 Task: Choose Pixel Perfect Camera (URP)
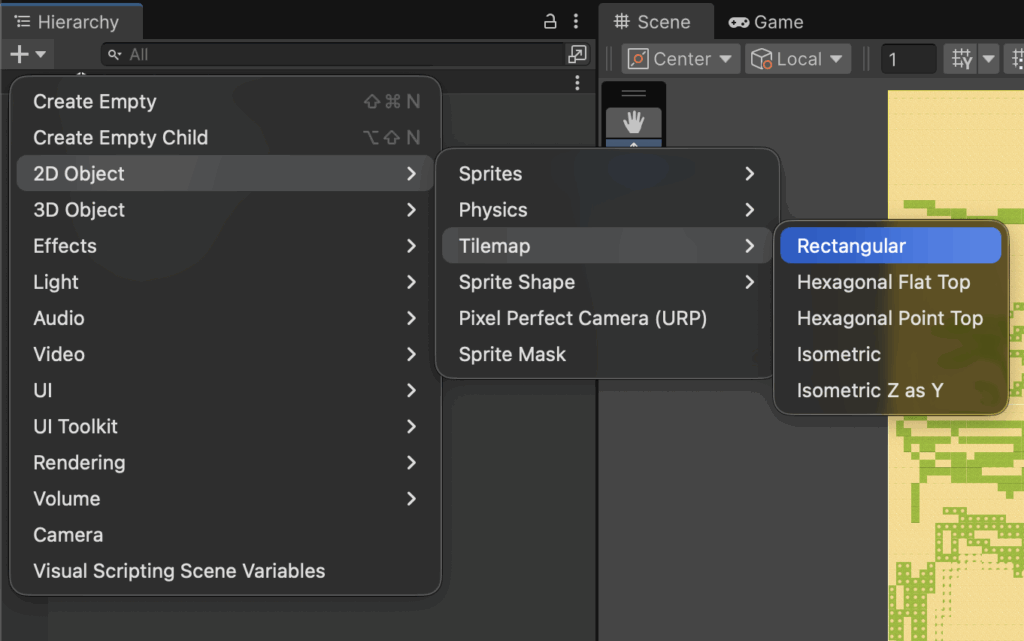tap(582, 318)
